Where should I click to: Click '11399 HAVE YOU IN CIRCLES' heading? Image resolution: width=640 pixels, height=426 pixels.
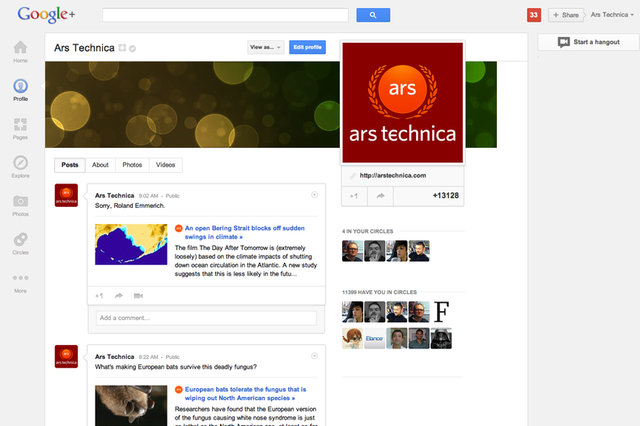(x=379, y=292)
